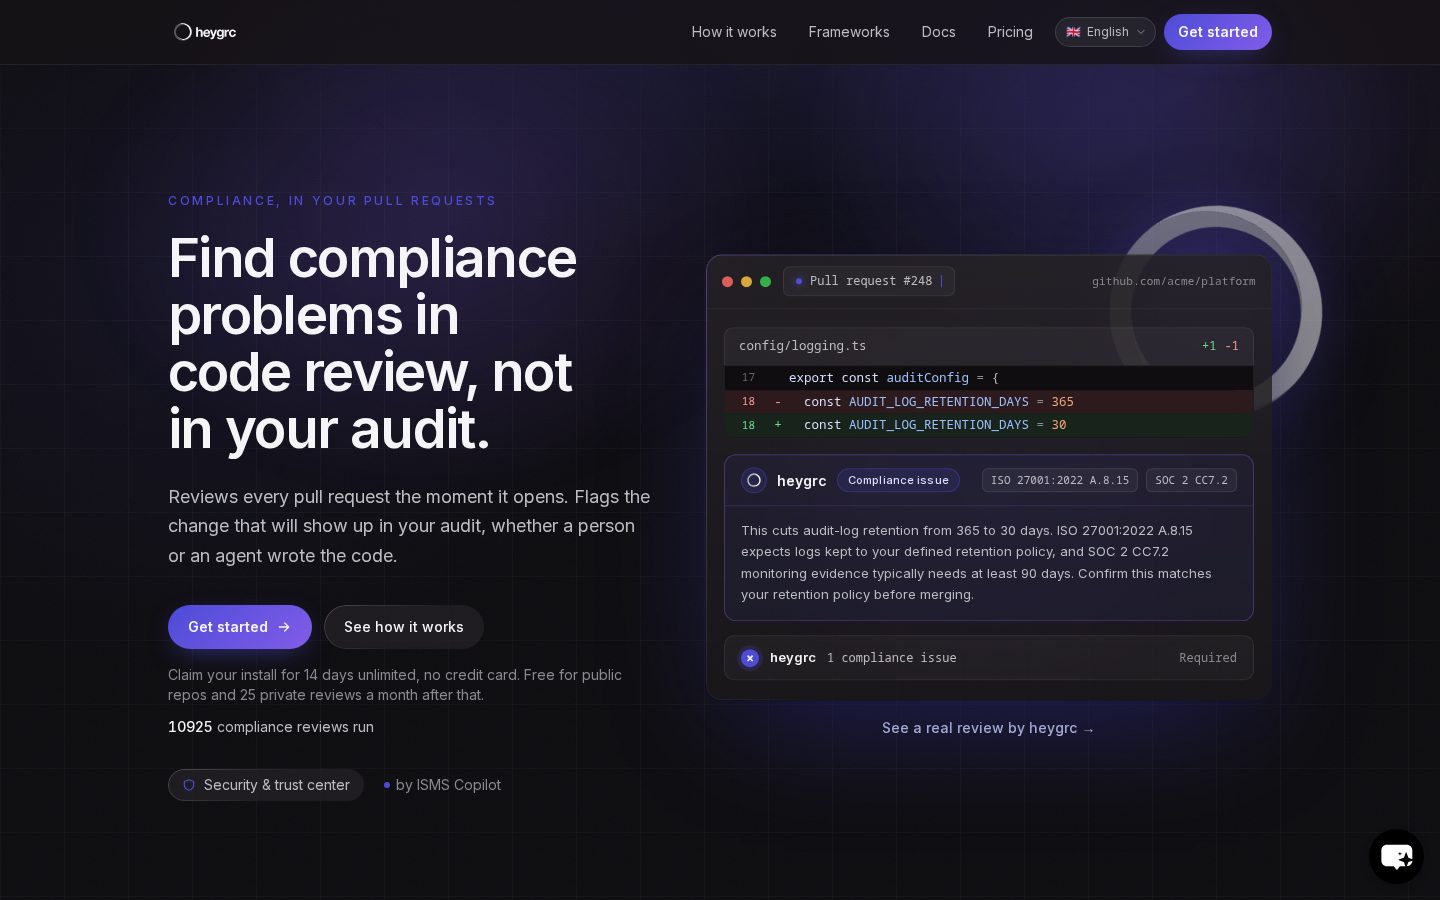This screenshot has width=1440, height=900.
Task: Expand the English language dropdown
Action: click(1105, 32)
